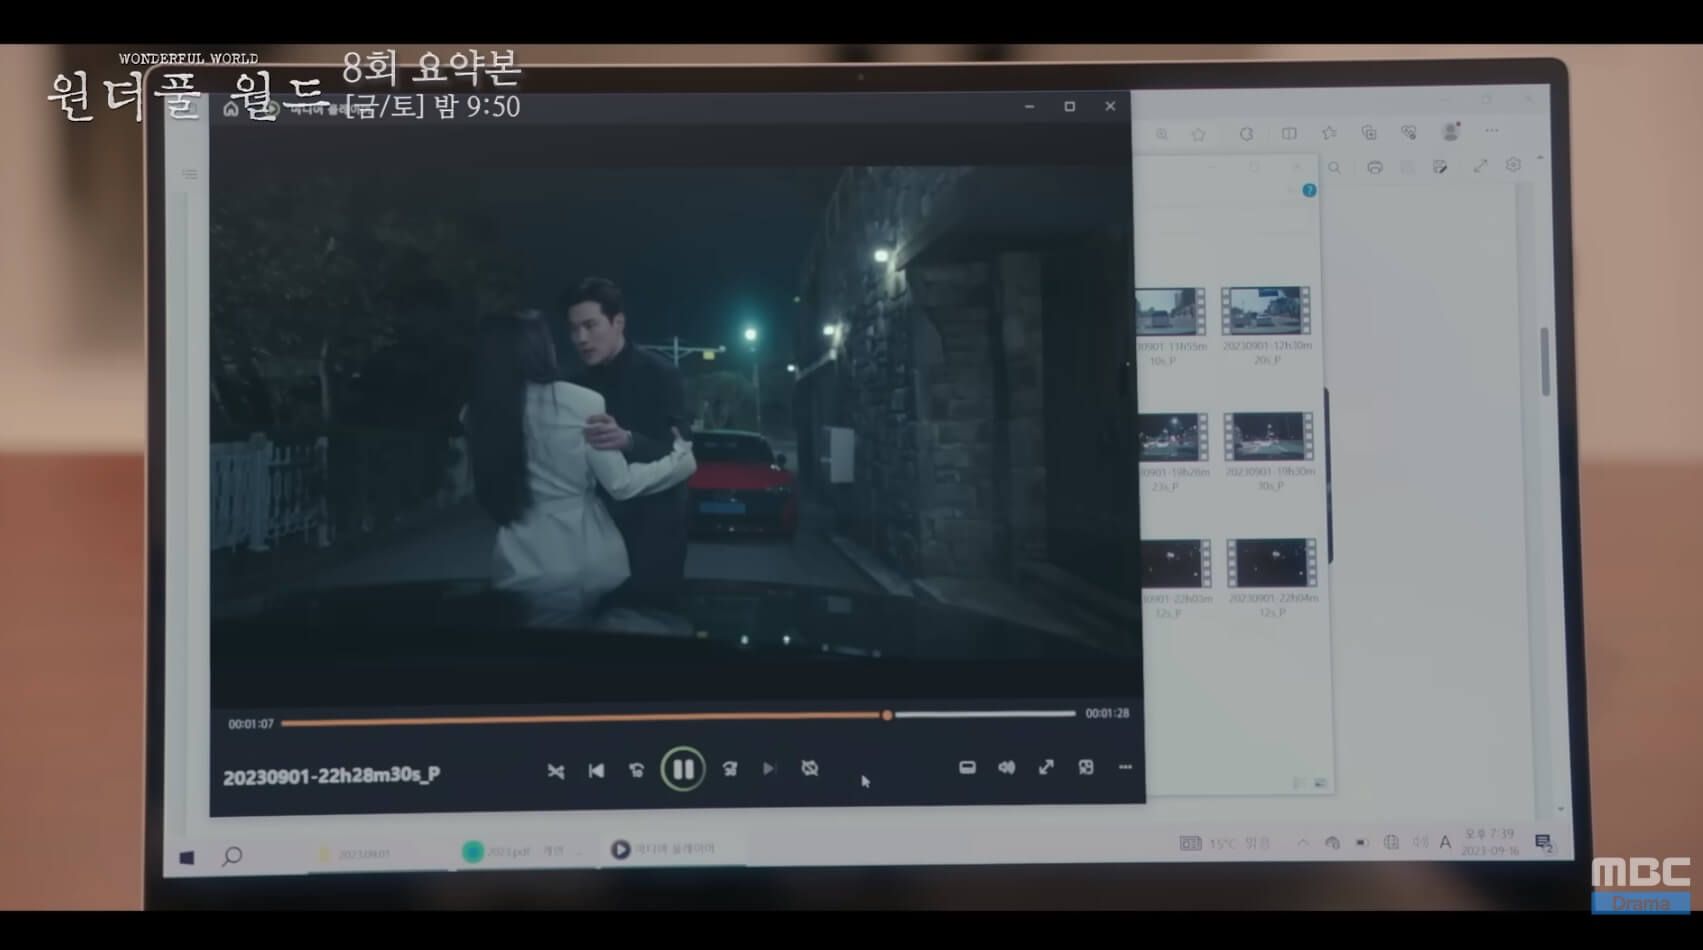Open more options in media player controls
Viewport: 1703px width, 950px height.
[1125, 767]
